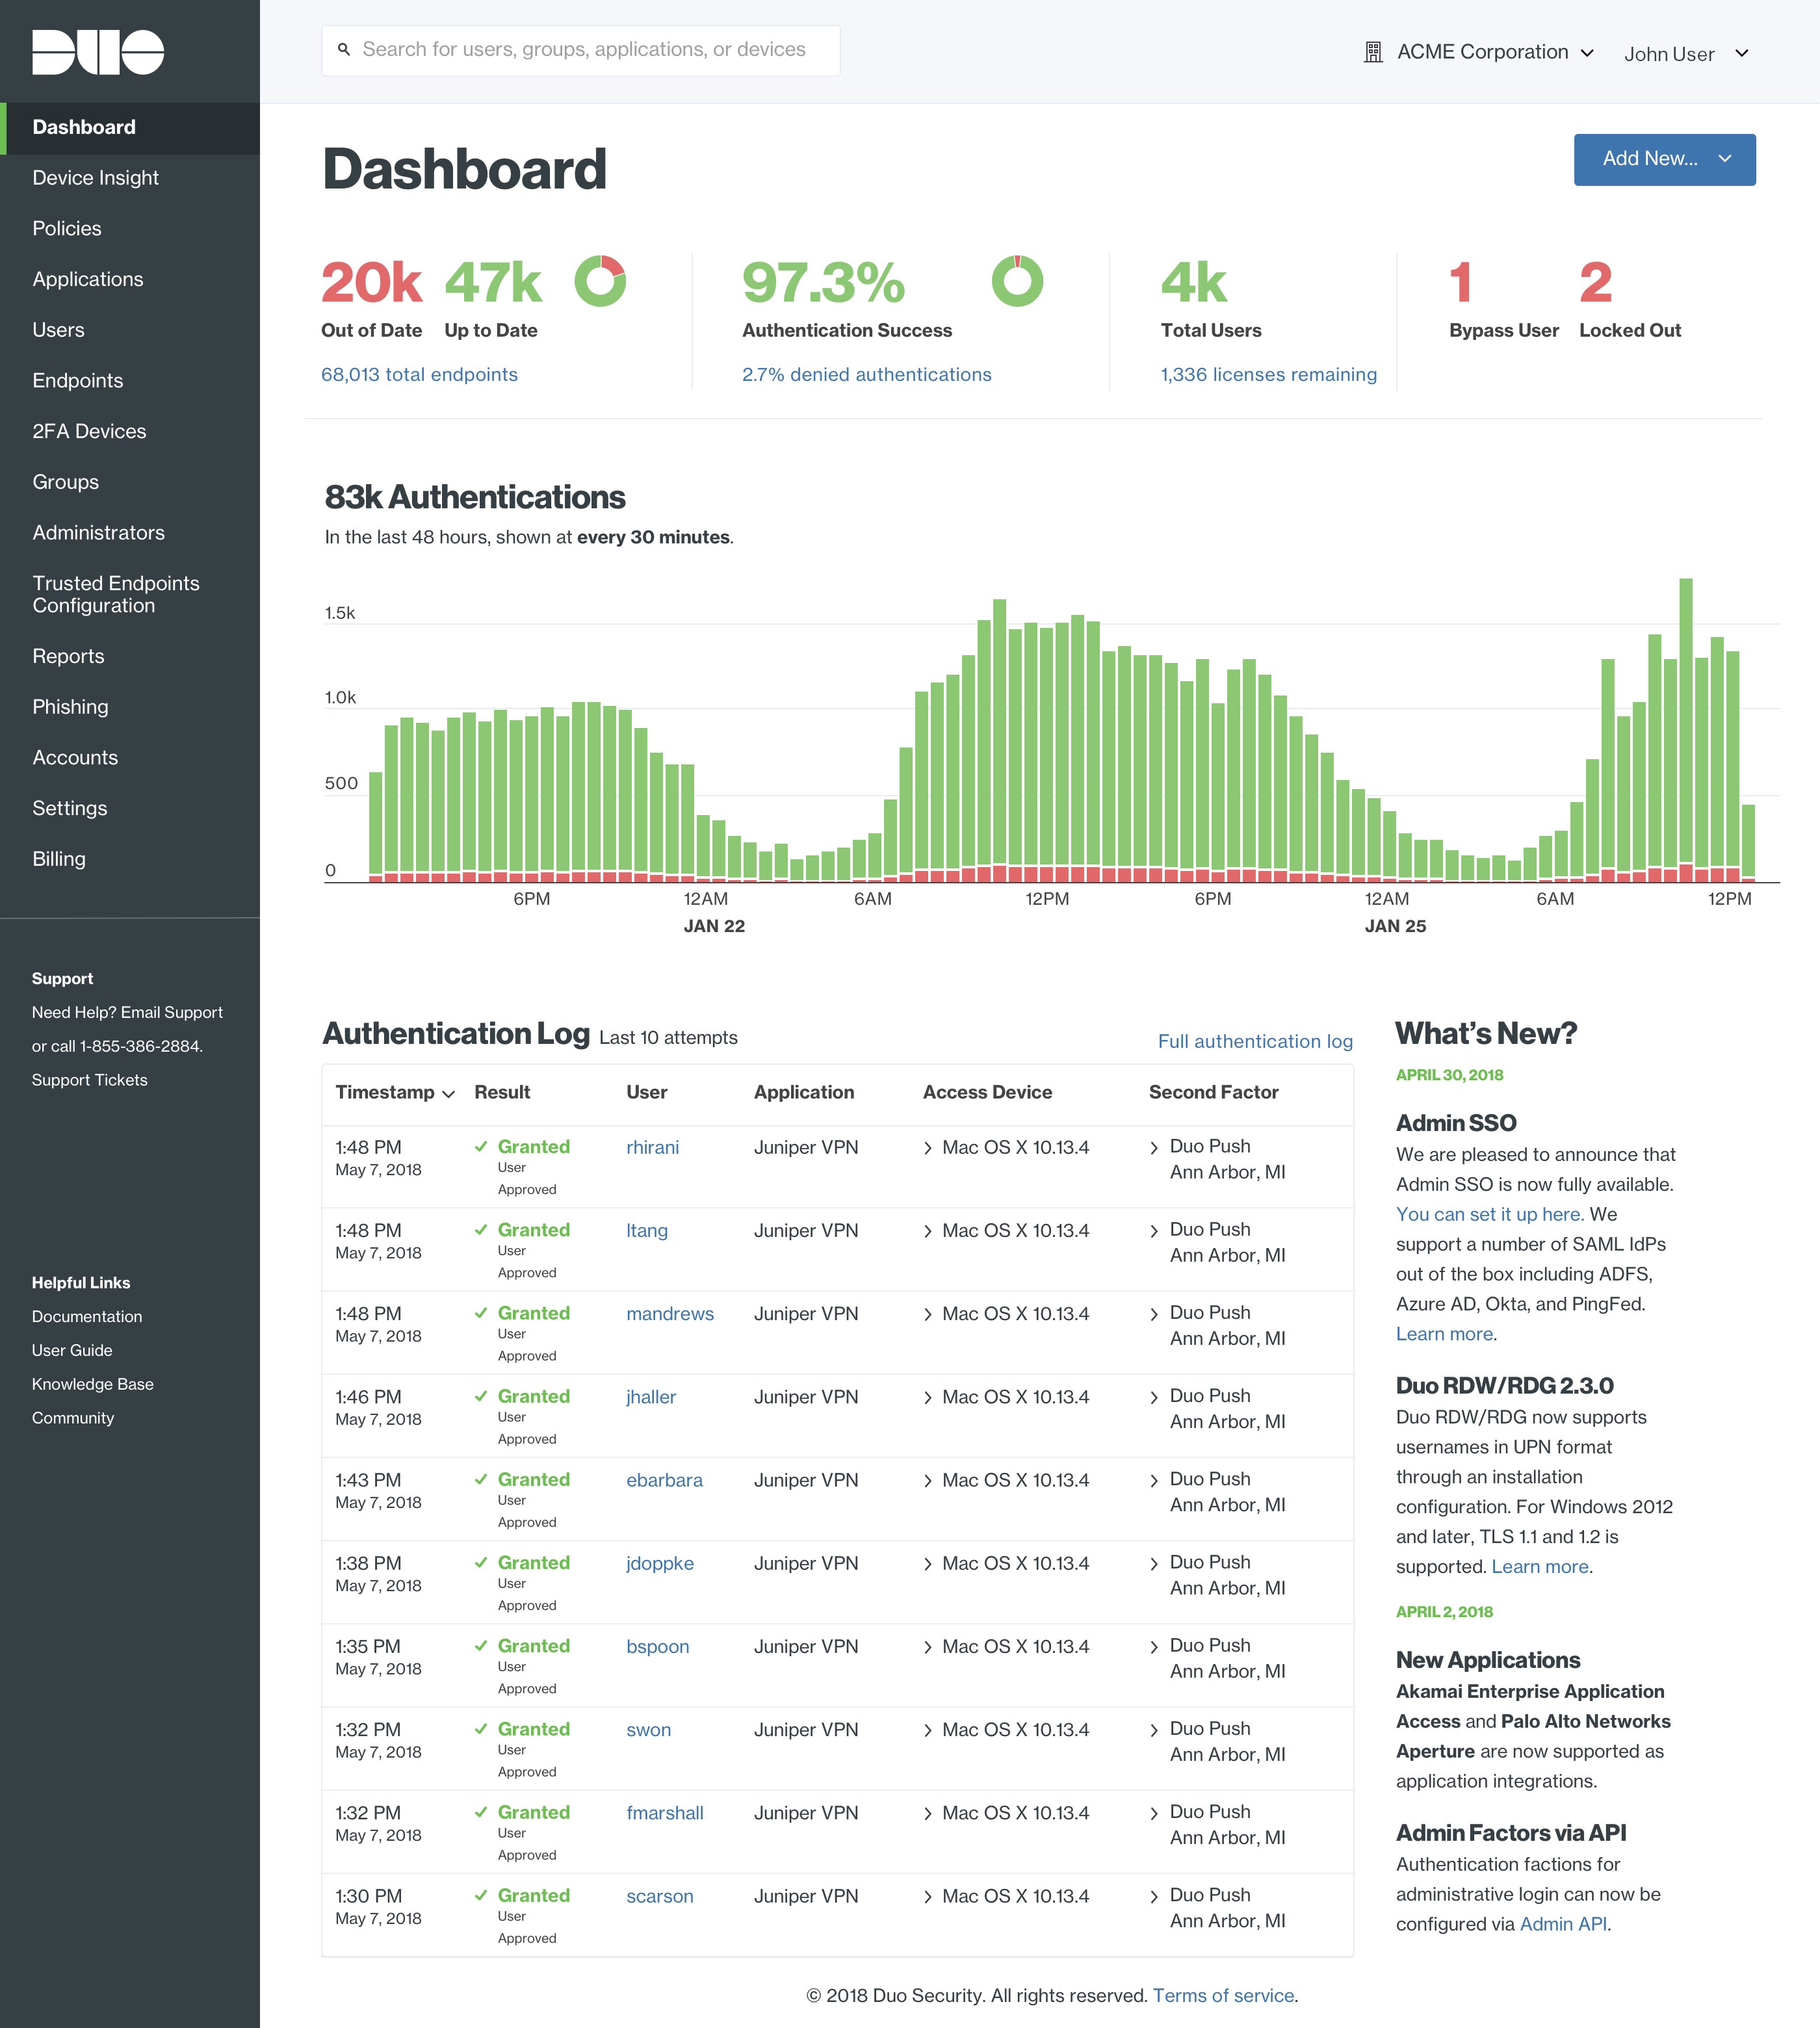1820x2028 pixels.
Task: Click the Duo logo in the sidebar
Action: pos(98,52)
